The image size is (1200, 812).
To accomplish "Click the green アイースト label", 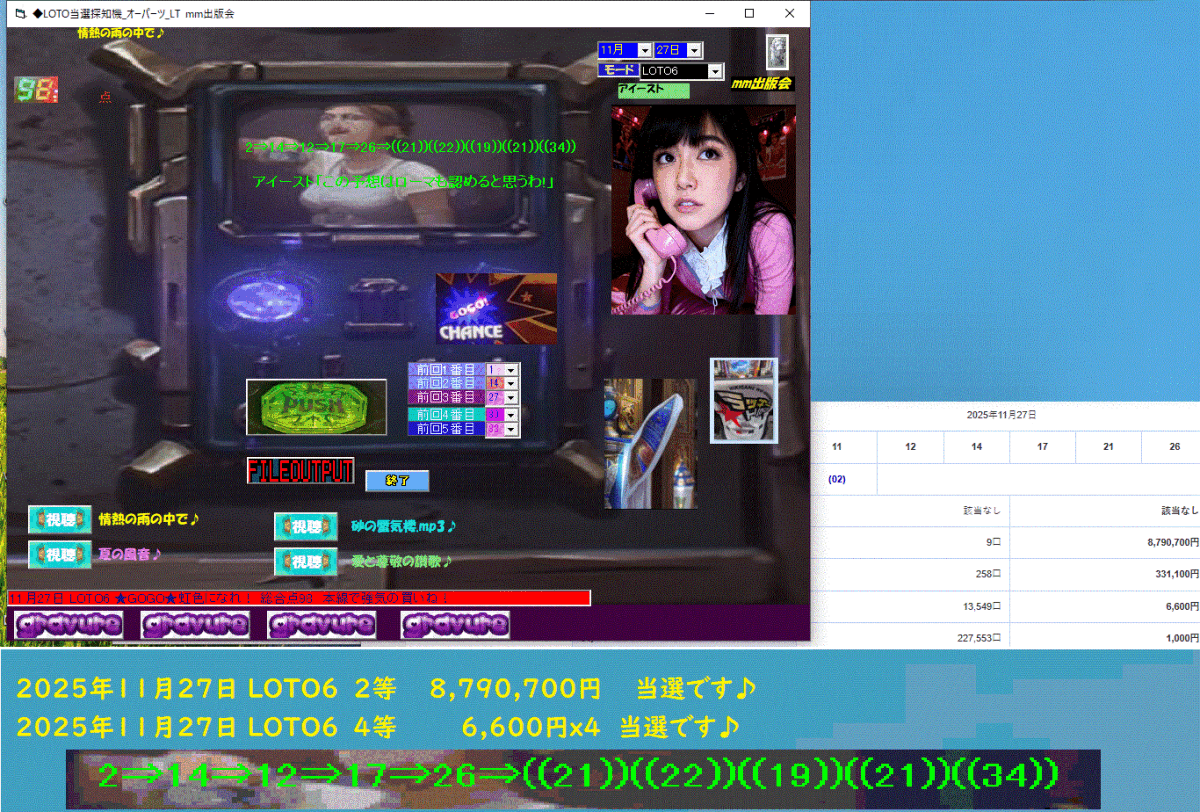I will [654, 90].
